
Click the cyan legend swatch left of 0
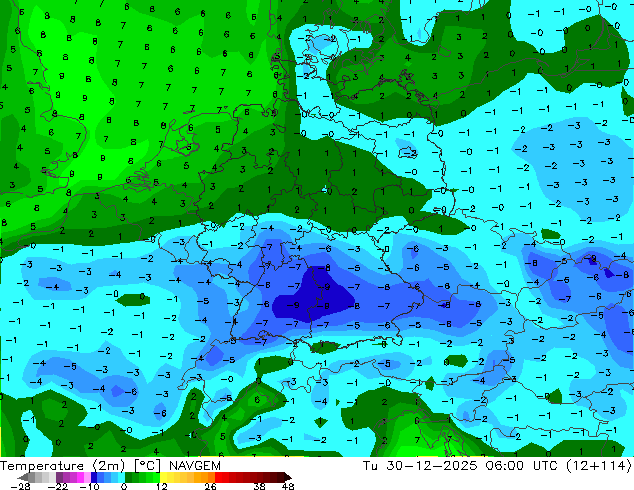[x=121, y=477]
